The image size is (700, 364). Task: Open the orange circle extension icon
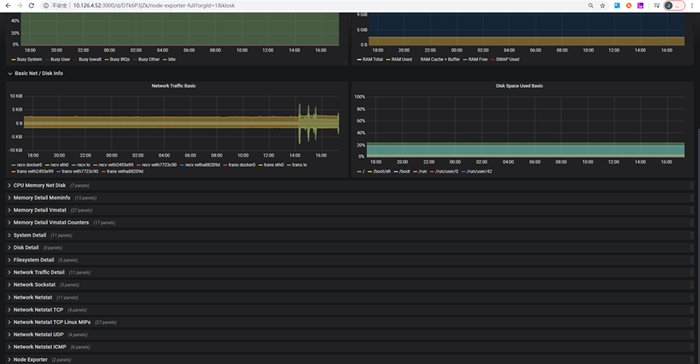pos(629,5)
